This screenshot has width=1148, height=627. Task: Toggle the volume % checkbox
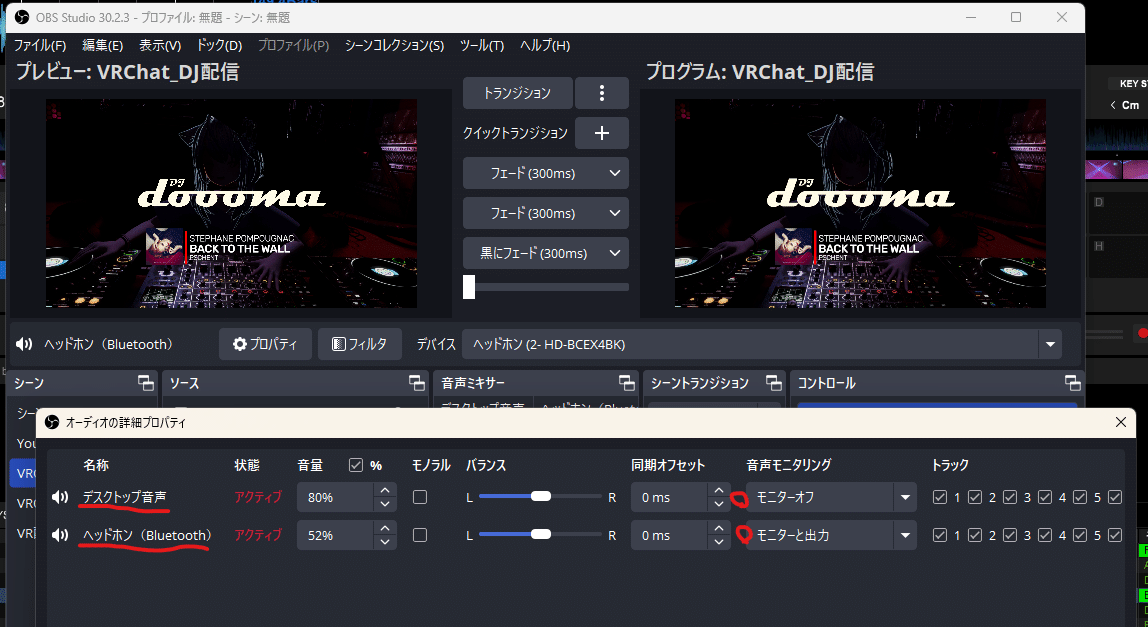pos(356,465)
